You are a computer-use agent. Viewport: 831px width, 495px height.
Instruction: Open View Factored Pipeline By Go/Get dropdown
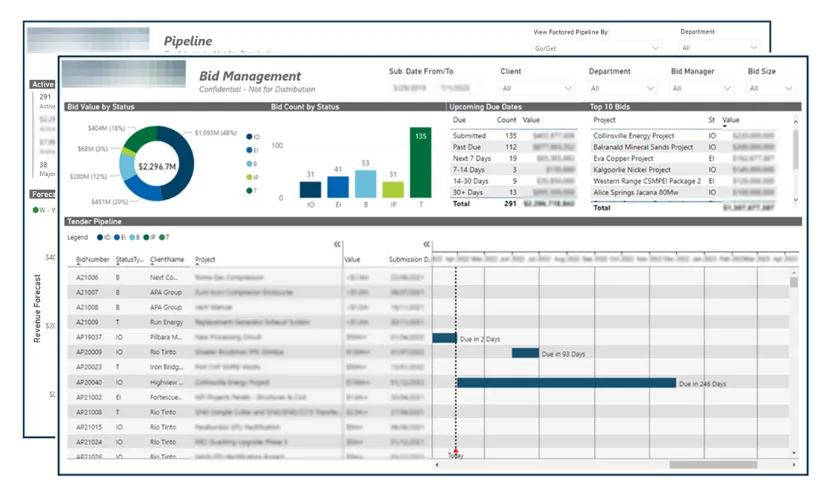click(x=597, y=48)
